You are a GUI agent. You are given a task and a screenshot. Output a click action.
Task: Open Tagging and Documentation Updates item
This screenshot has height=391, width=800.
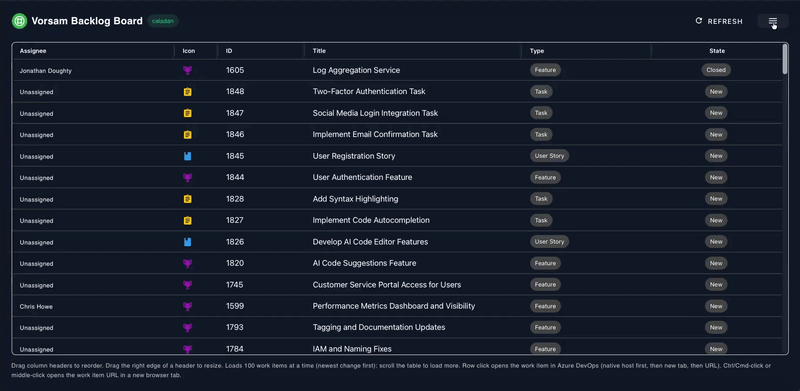click(379, 328)
